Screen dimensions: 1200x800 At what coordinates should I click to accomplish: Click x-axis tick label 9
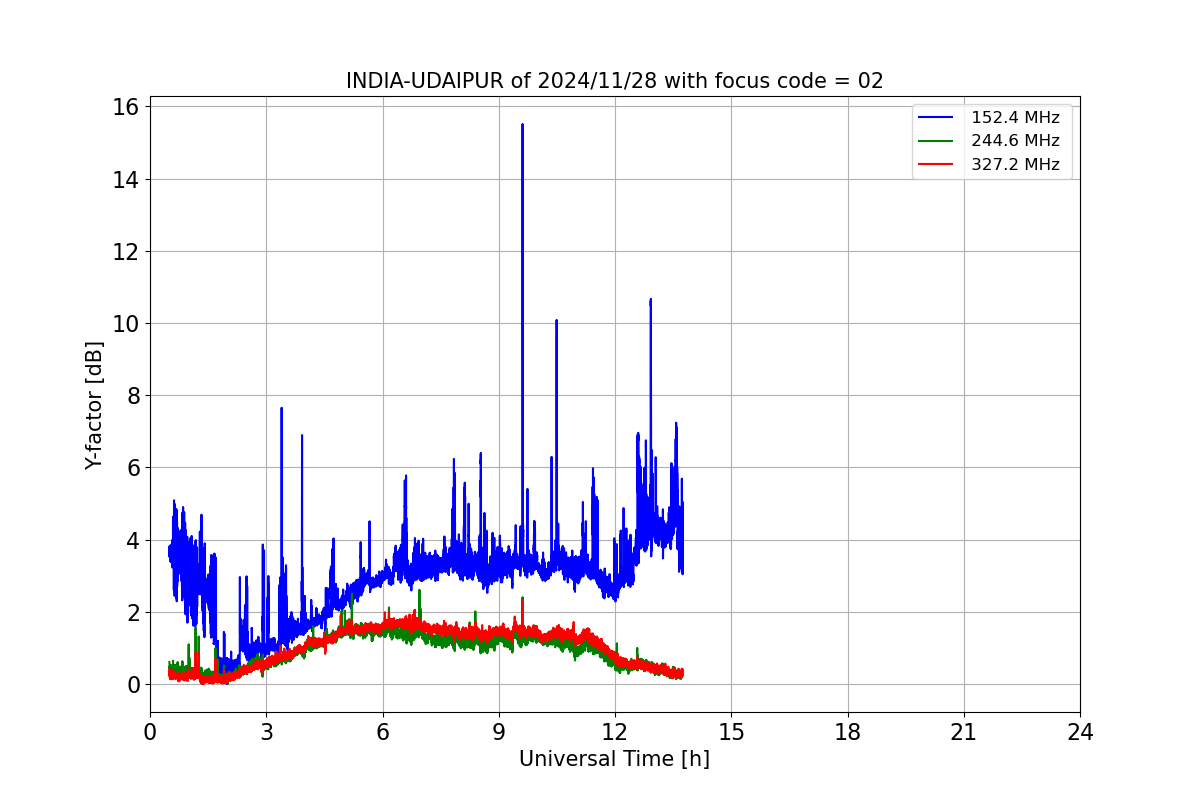click(498, 732)
